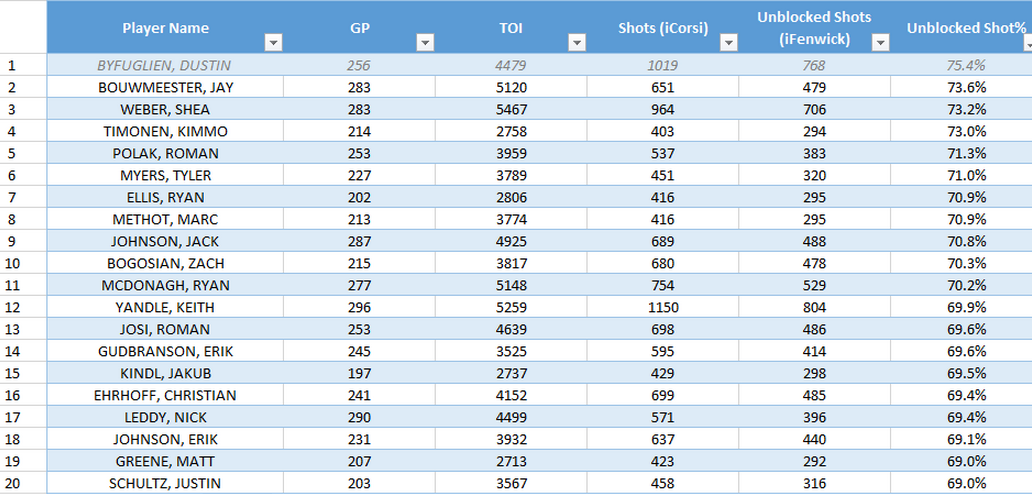This screenshot has width=1032, height=494.
Task: Click iFenwick value 804 cell
Action: (815, 307)
